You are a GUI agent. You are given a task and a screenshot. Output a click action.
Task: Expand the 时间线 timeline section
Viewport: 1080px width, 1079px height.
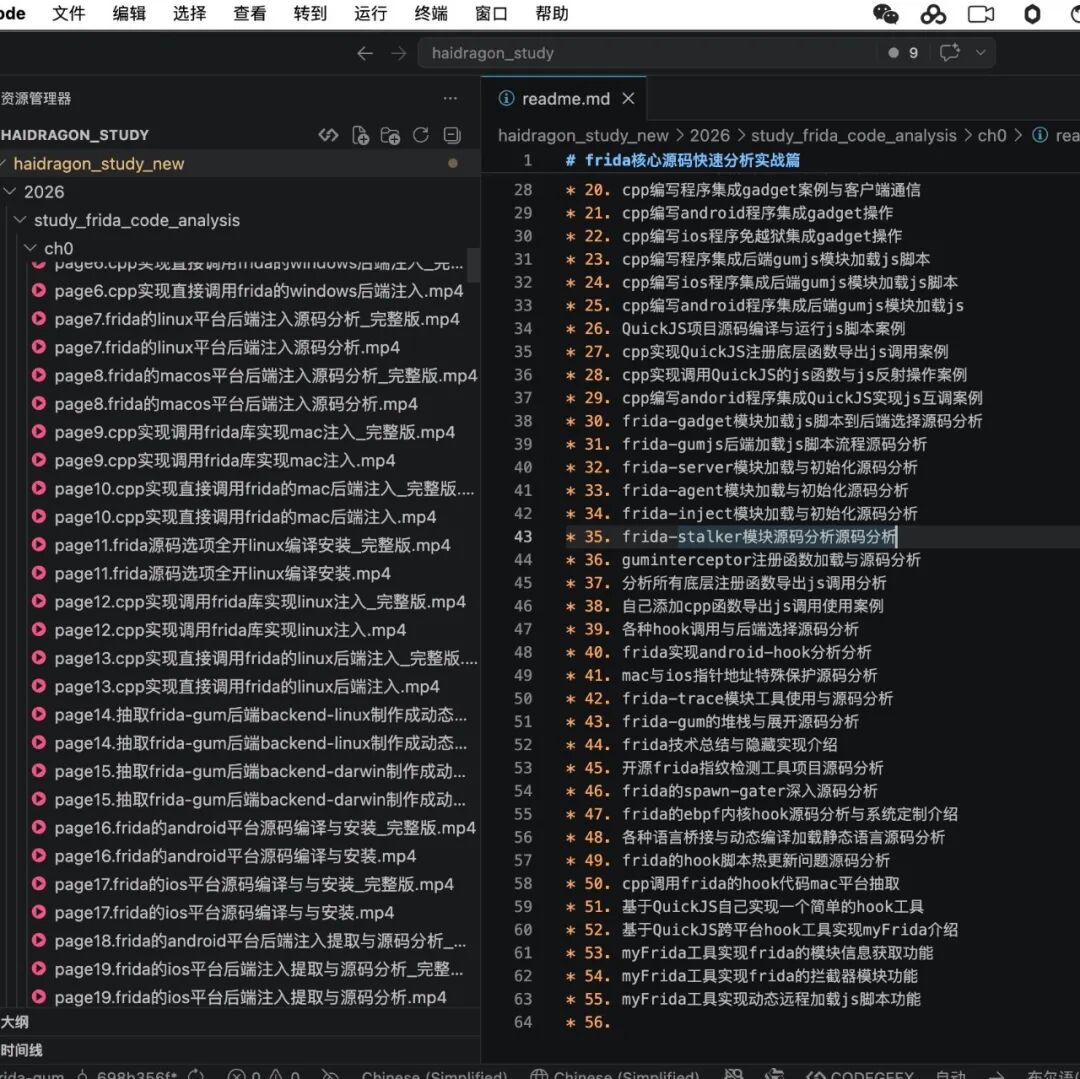240,1050
